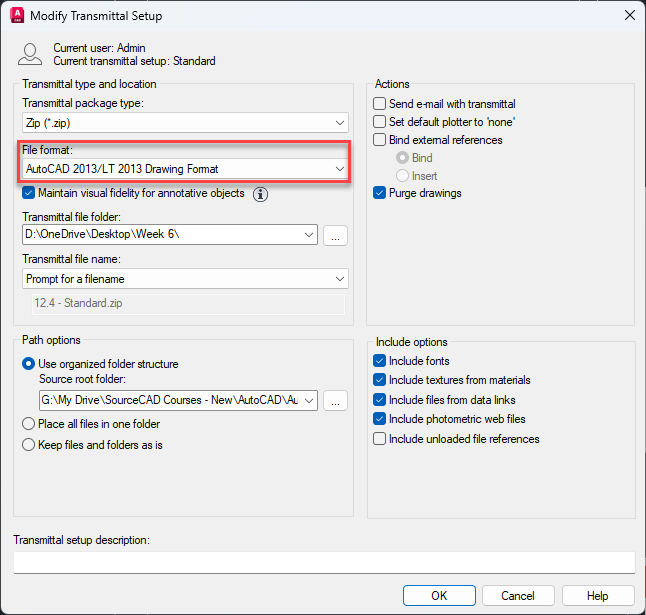Browse for the source root folder
The height and width of the screenshot is (615, 646).
click(x=335, y=401)
